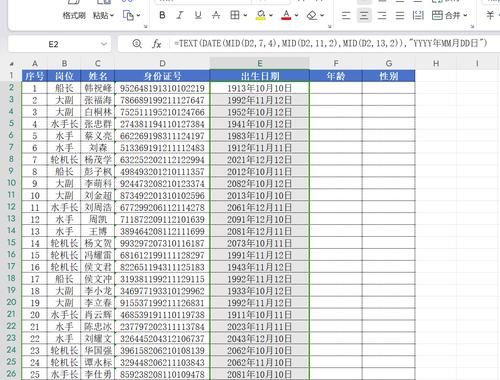Image resolution: width=500 pixels, height=380 pixels.
Task: Click the 出生日期 header cell
Action: [x=260, y=76]
